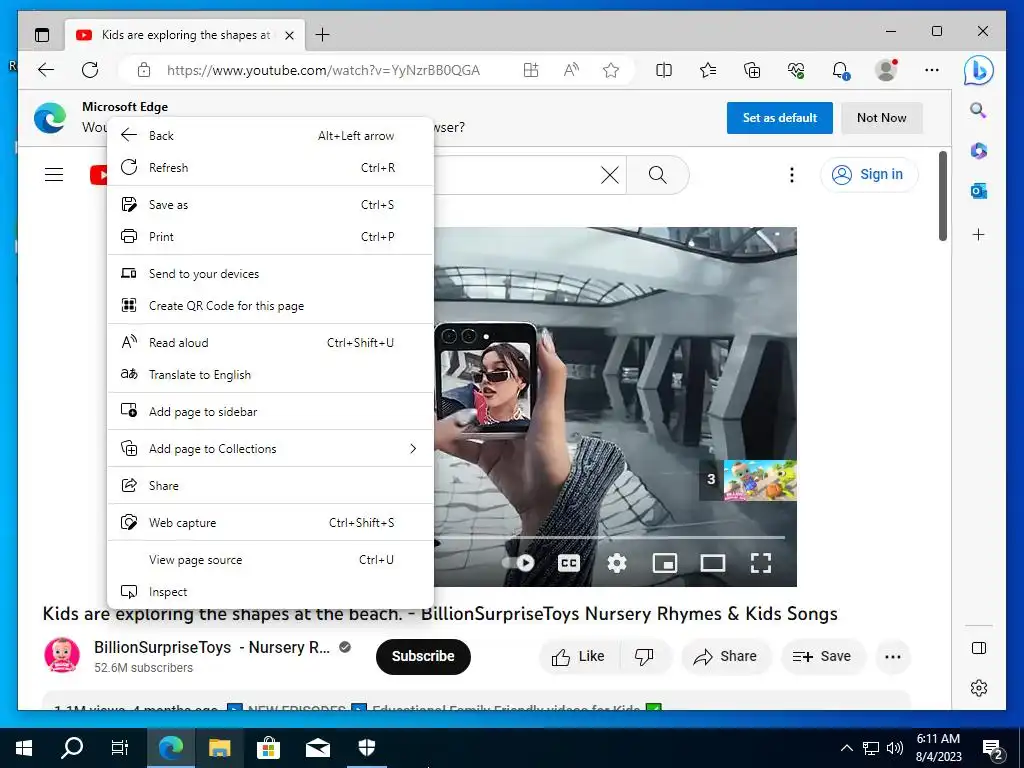The width and height of the screenshot is (1024, 768).
Task: Choose Translate to English
Action: click(x=270, y=375)
